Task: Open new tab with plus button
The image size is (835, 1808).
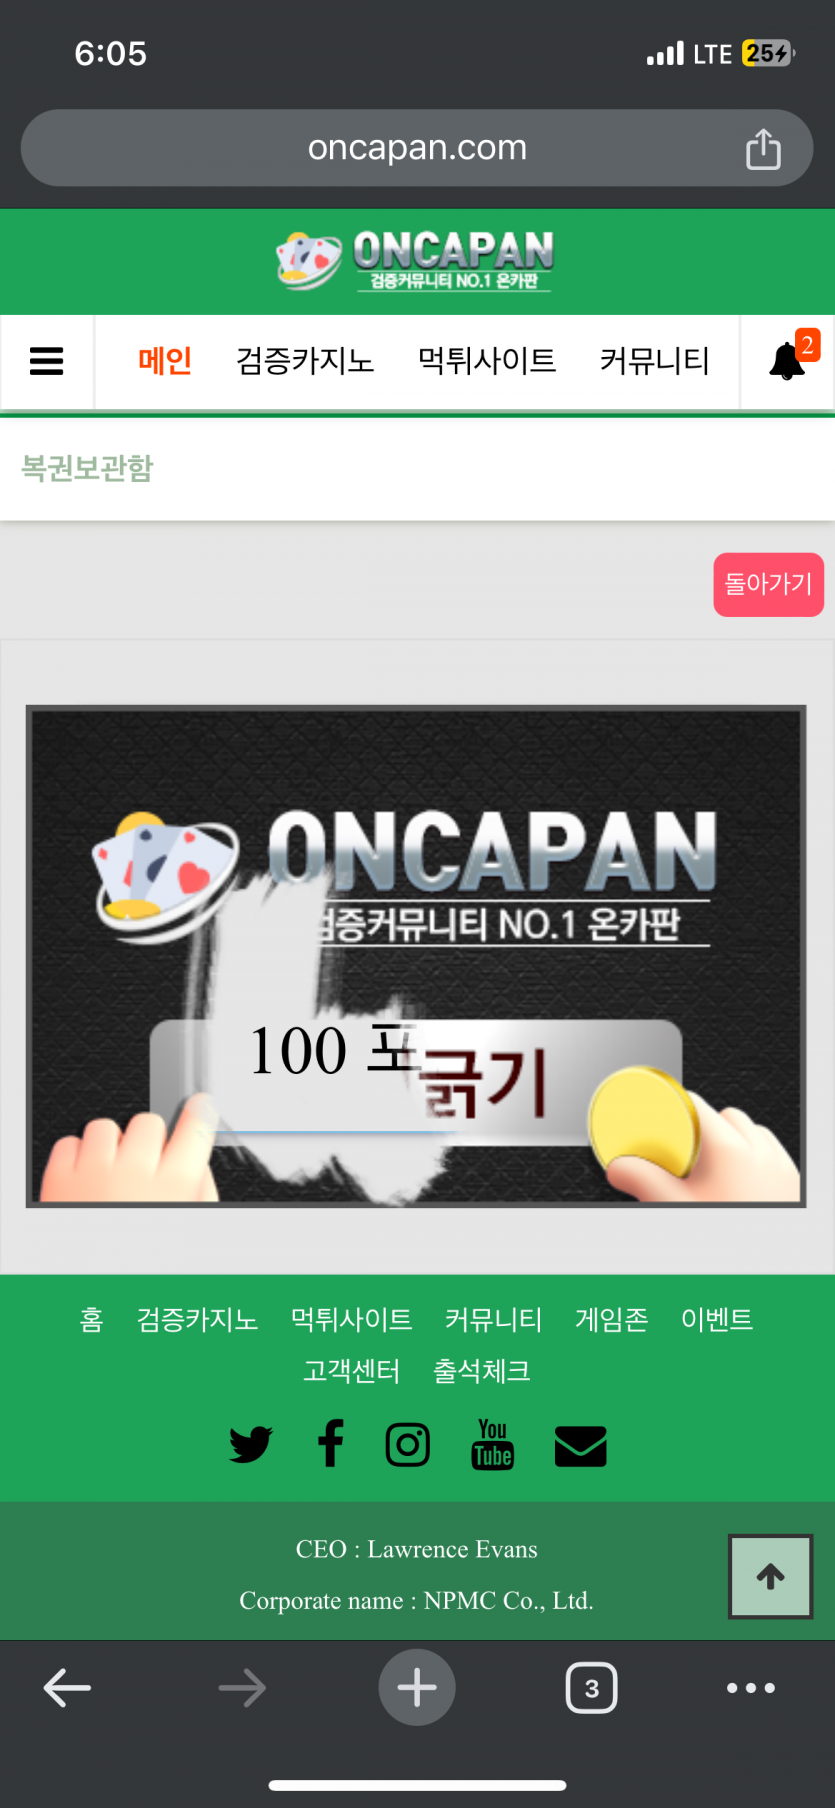Action: pyautogui.click(x=417, y=1688)
